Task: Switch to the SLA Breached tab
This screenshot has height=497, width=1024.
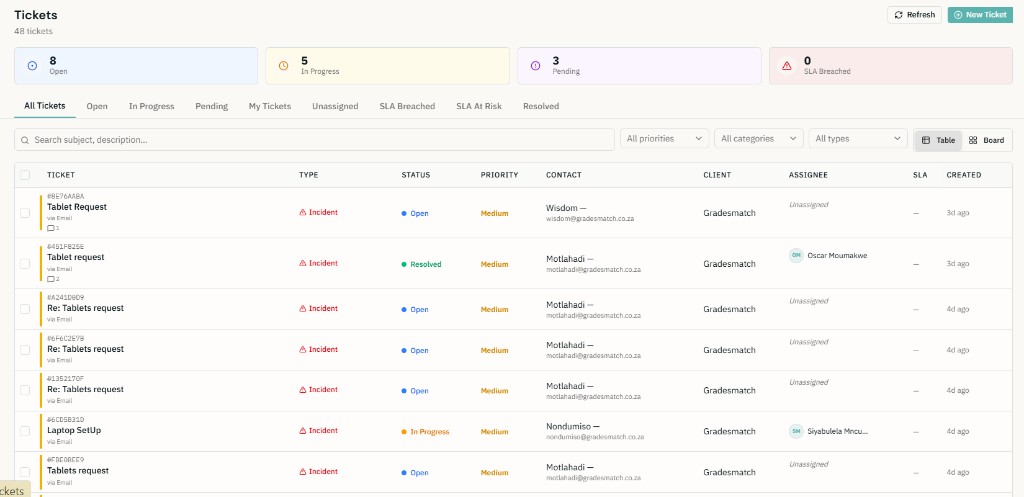Action: click(x=408, y=106)
